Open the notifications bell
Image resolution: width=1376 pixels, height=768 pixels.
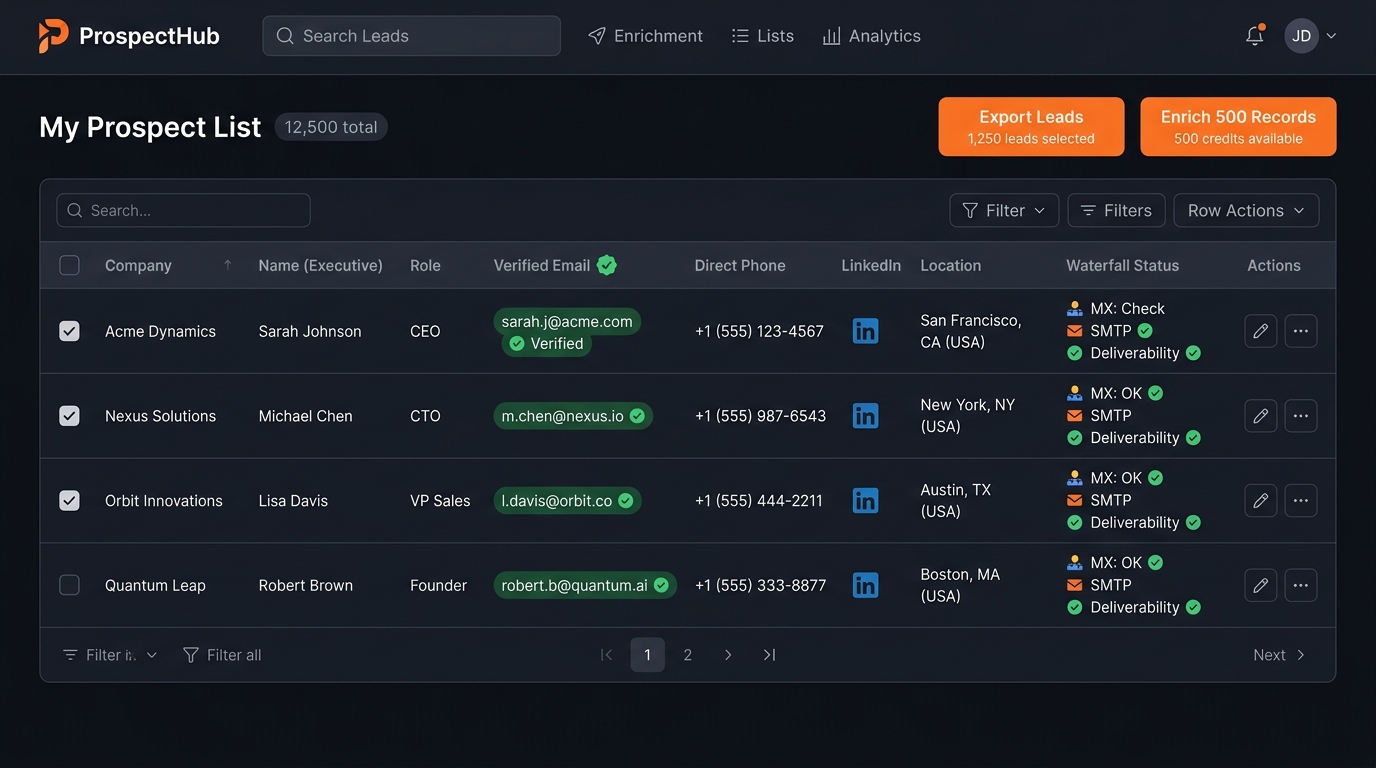pyautogui.click(x=1255, y=36)
